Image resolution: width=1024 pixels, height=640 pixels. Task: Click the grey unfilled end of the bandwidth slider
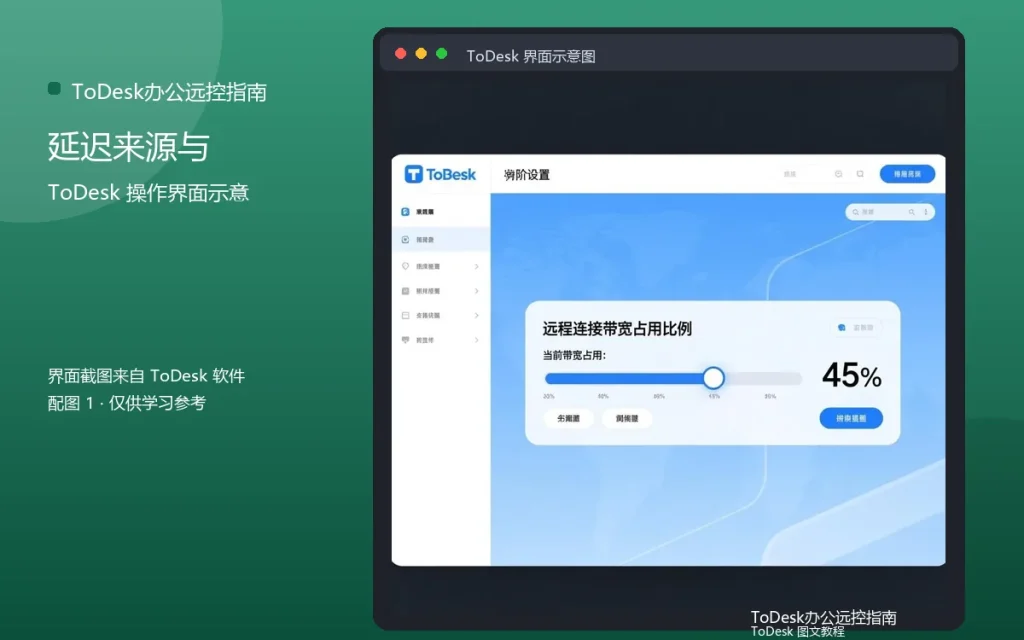tap(763, 378)
